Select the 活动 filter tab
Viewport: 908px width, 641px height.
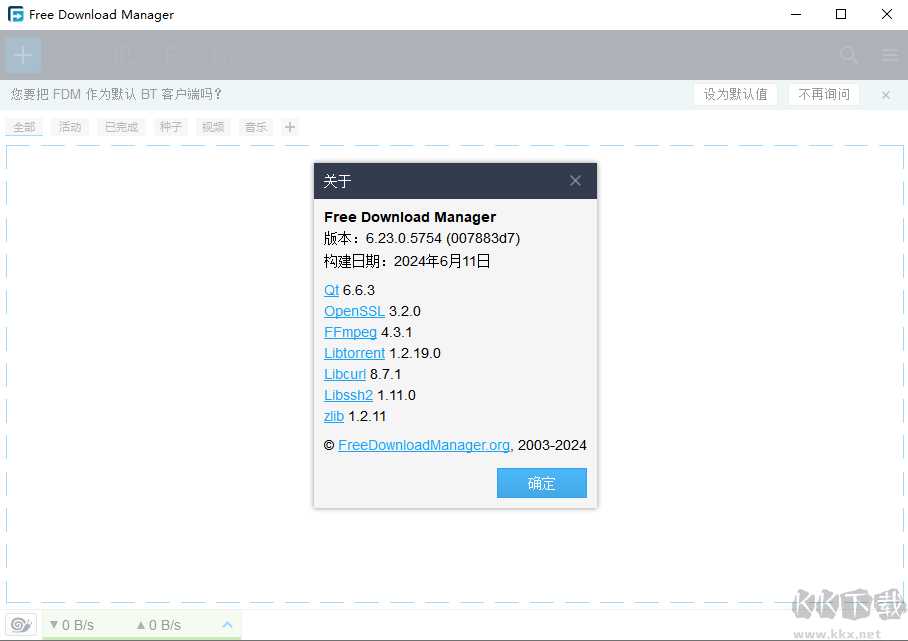tap(69, 127)
